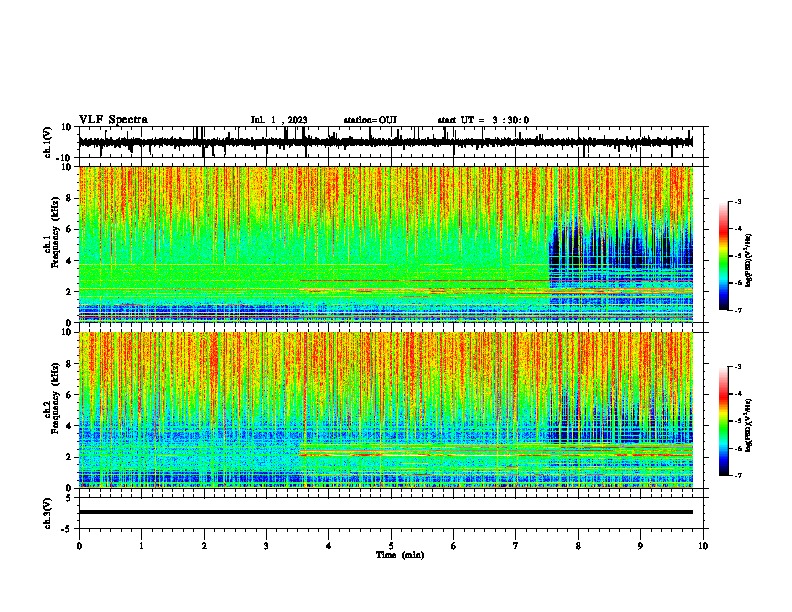Viewport: 792px width, 612px height.
Task: Click inside the ch.2 spectrogram panel
Action: point(386,410)
